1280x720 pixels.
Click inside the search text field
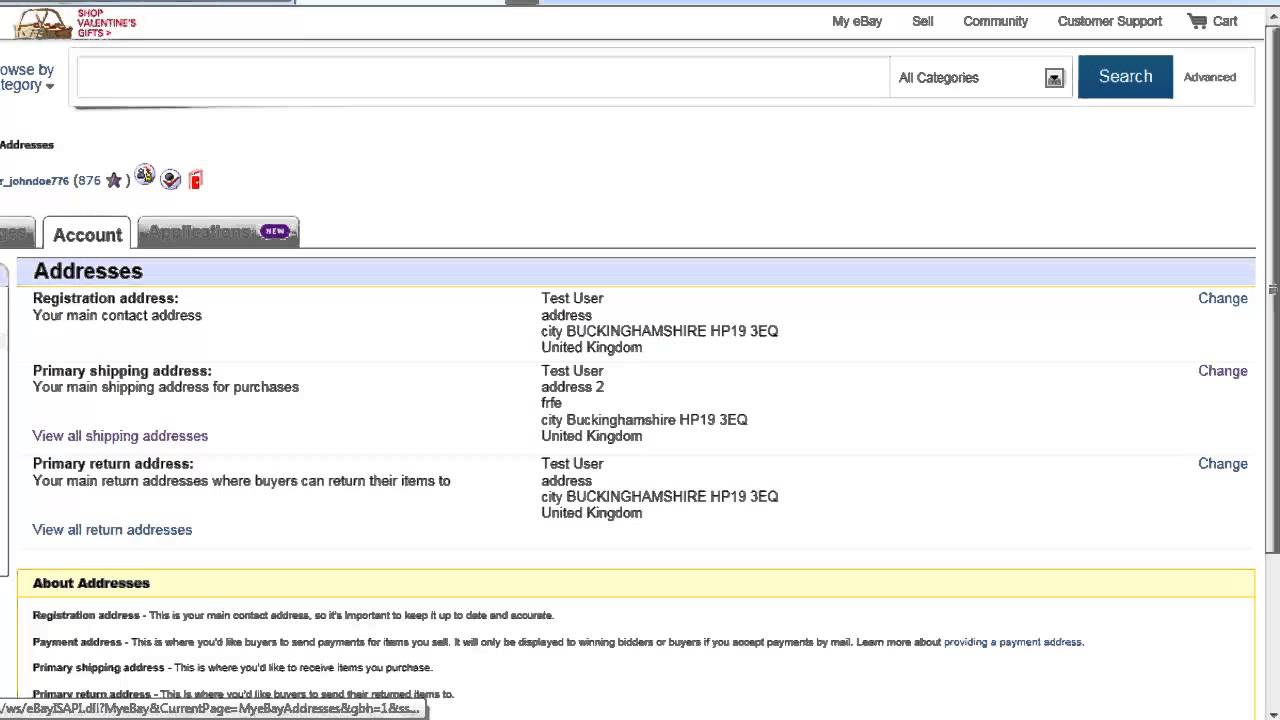coord(483,77)
